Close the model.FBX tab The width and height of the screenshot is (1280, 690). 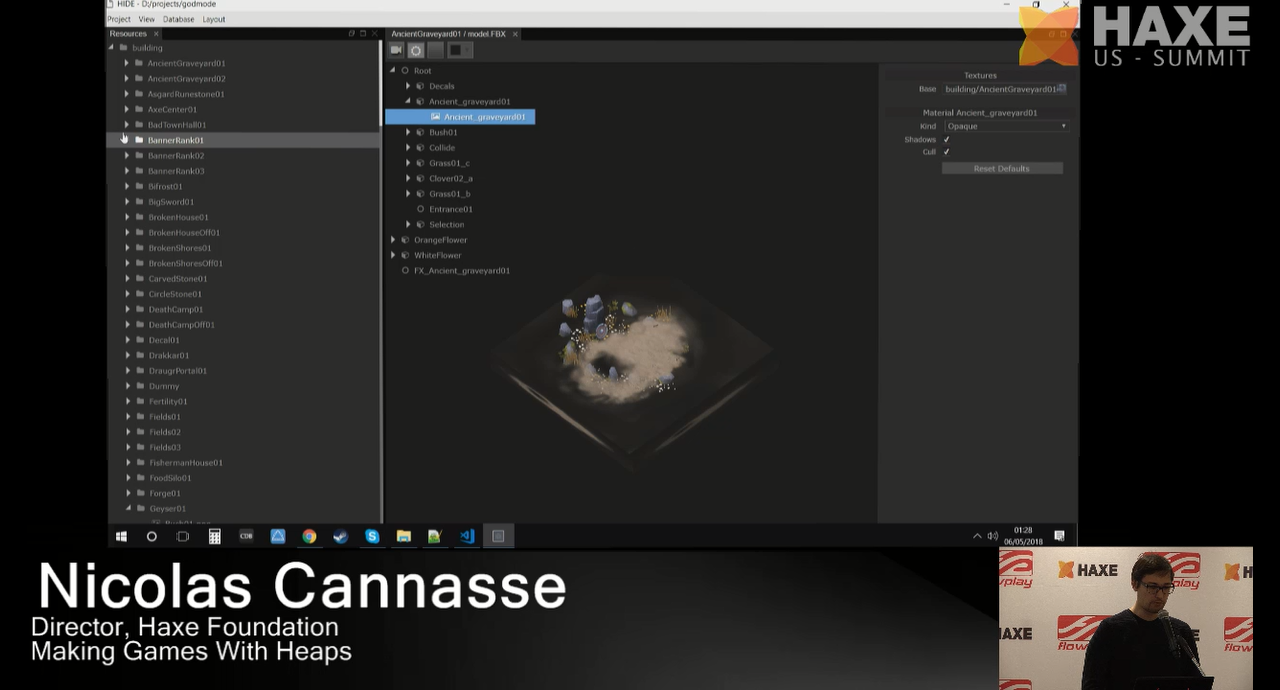[515, 34]
